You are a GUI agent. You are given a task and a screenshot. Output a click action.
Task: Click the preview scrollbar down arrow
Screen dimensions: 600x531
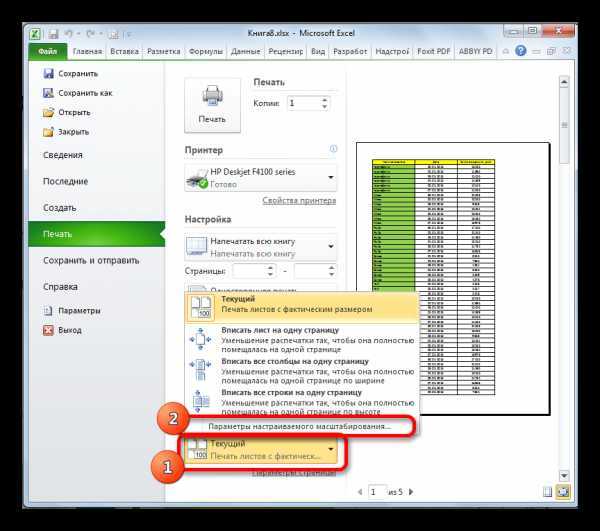(x=564, y=476)
